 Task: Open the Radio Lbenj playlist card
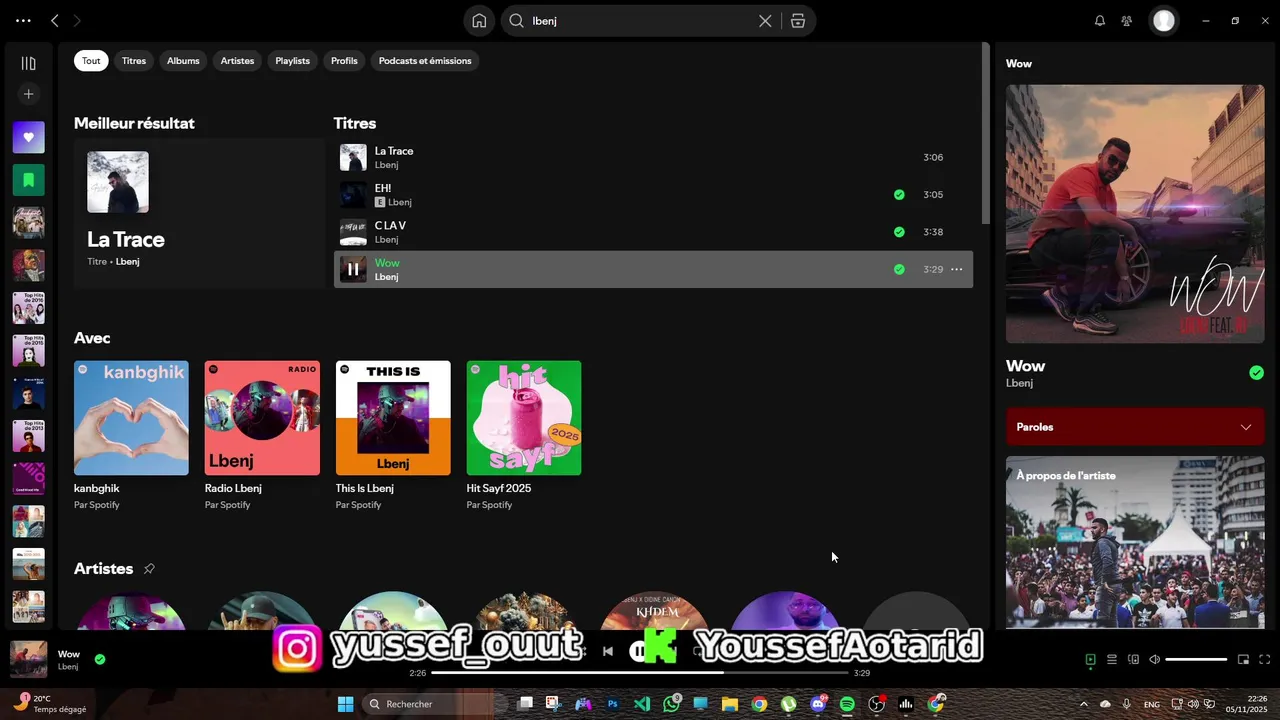(x=262, y=437)
